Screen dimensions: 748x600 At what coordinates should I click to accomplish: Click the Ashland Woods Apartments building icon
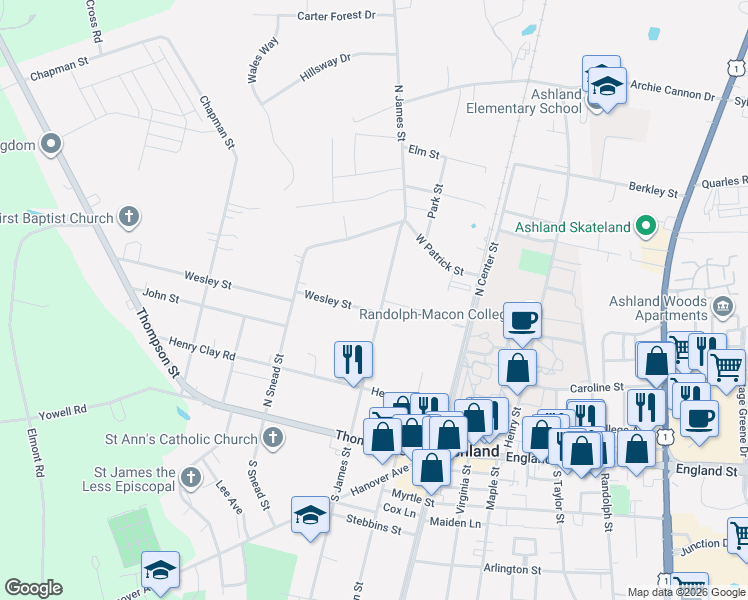point(723,307)
